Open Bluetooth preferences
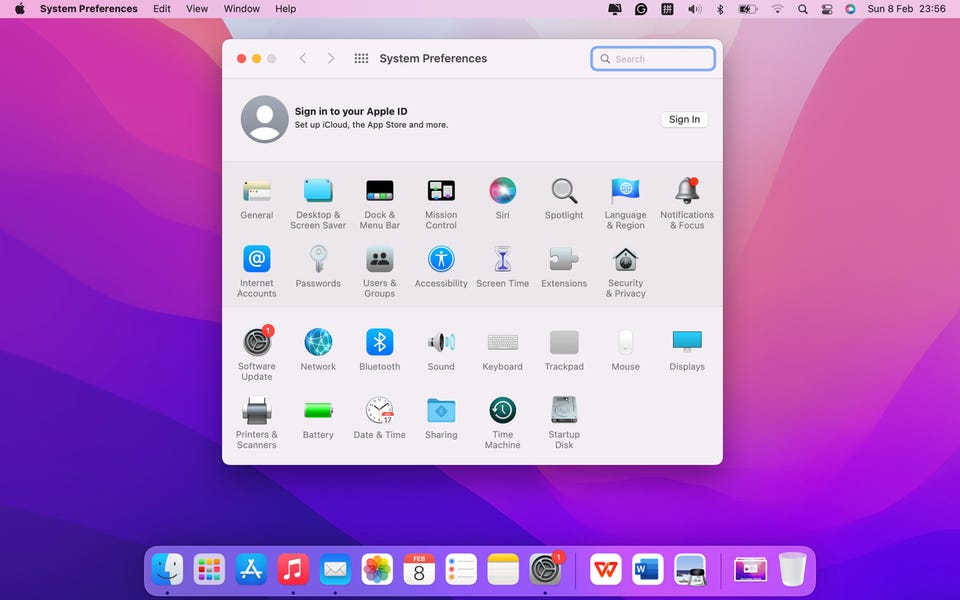Viewport: 960px width, 600px height. click(x=379, y=343)
